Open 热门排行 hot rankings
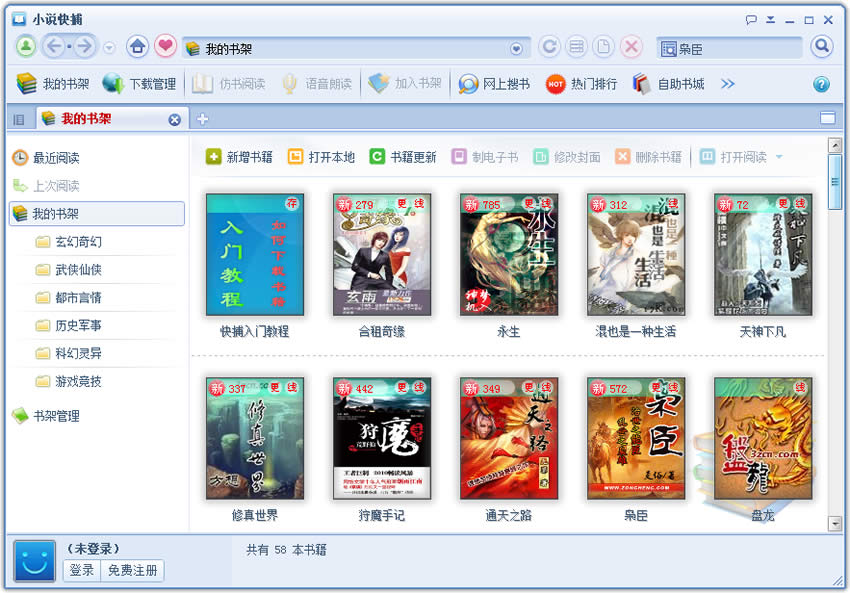850x593 pixels. click(x=582, y=84)
